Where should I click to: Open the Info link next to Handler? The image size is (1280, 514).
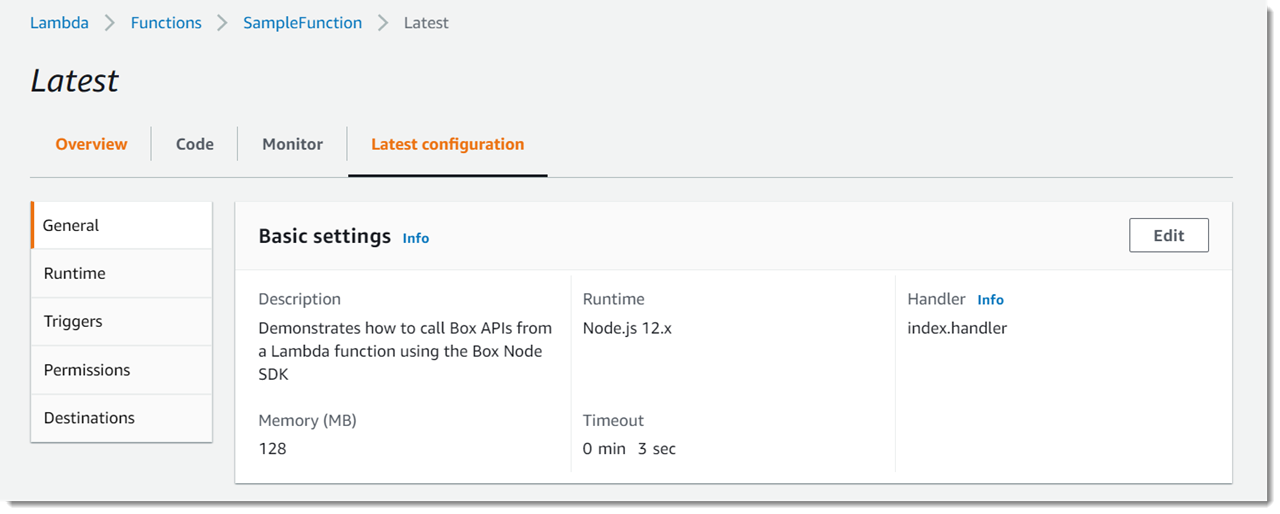pyautogui.click(x=990, y=299)
